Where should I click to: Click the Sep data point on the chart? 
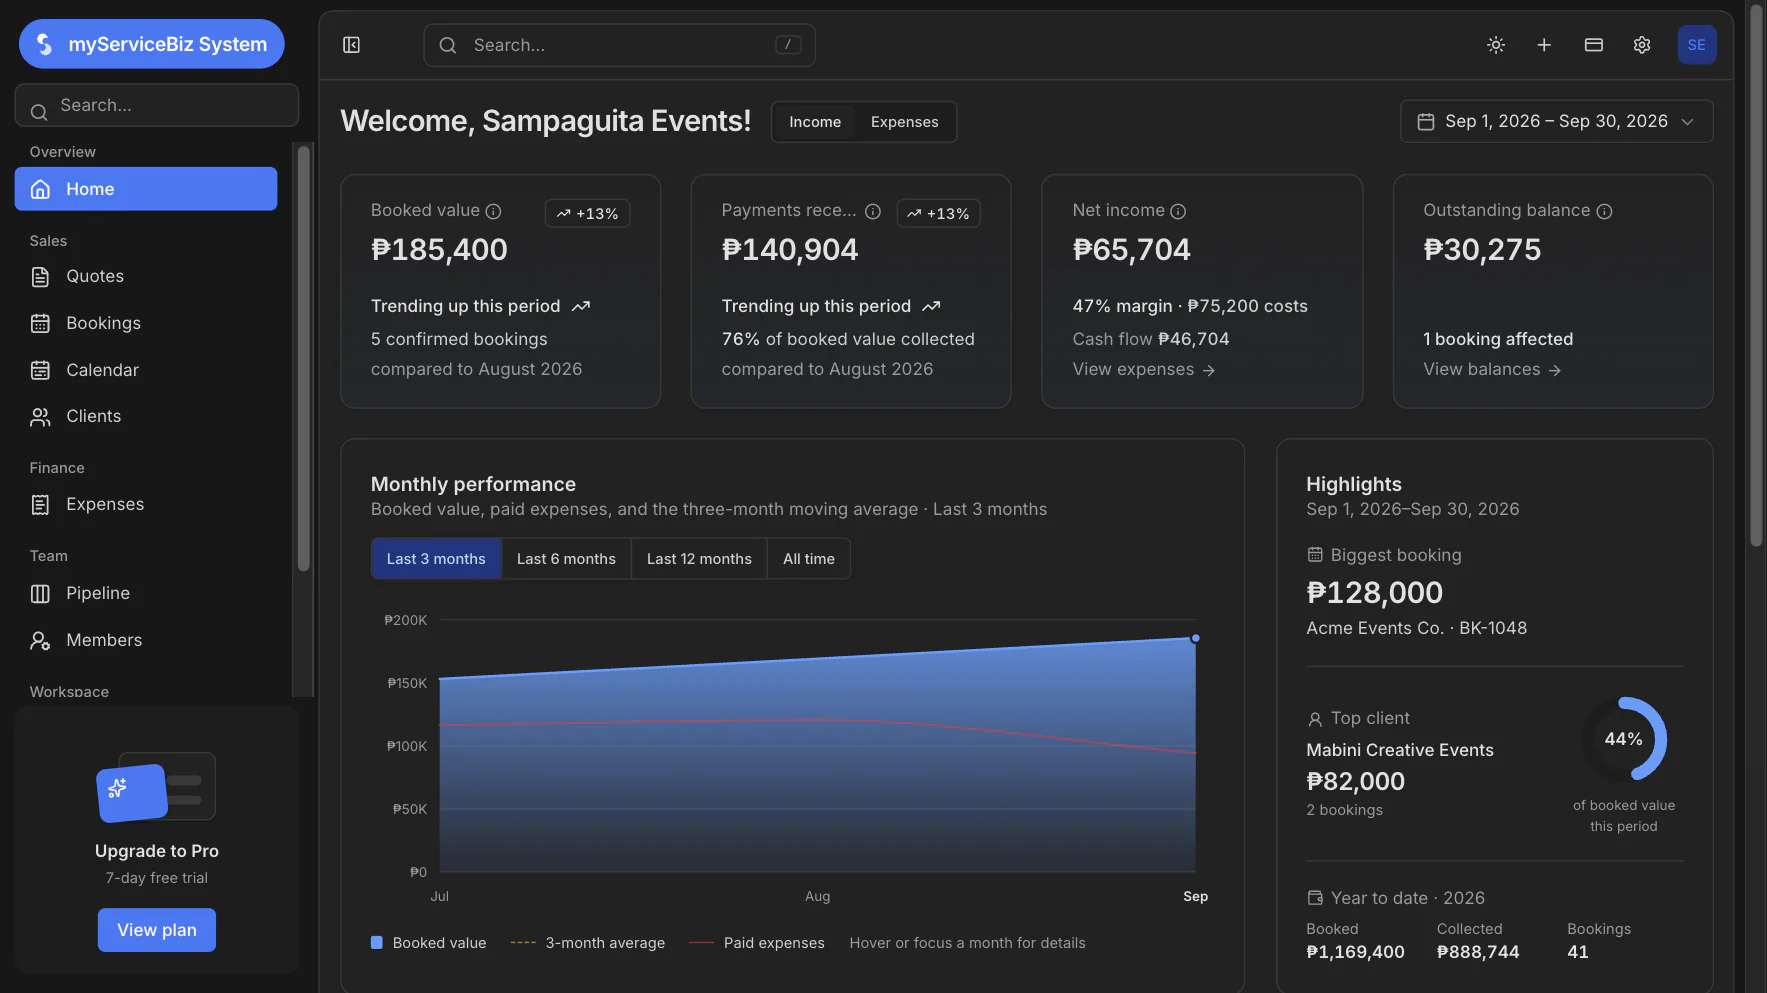click(x=1195, y=638)
